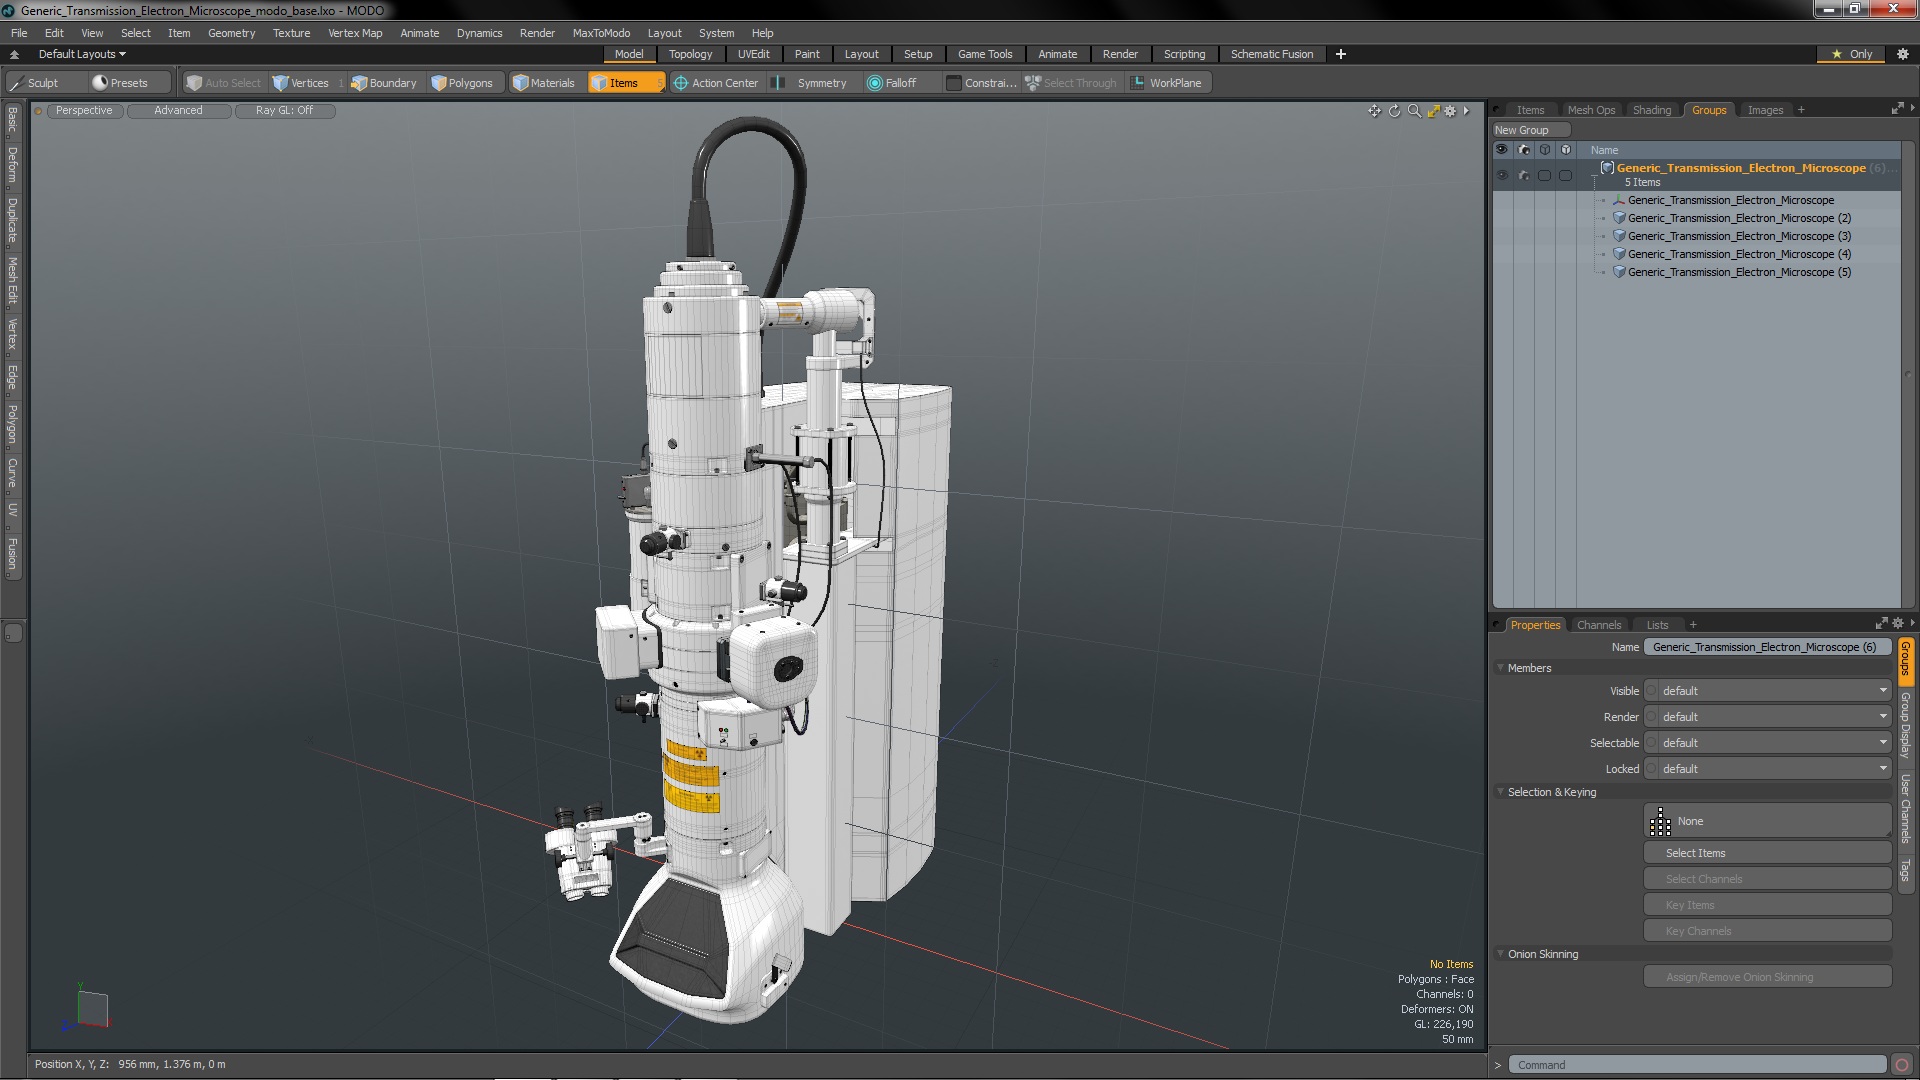Select the Sculpt tool icon
The width and height of the screenshot is (1920, 1080).
click(16, 83)
